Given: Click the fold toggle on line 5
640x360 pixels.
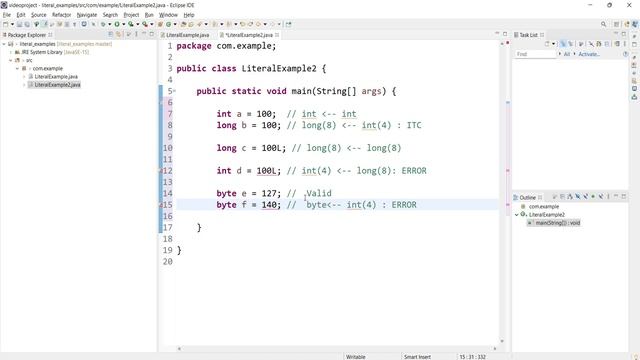Looking at the screenshot, I should [x=174, y=91].
